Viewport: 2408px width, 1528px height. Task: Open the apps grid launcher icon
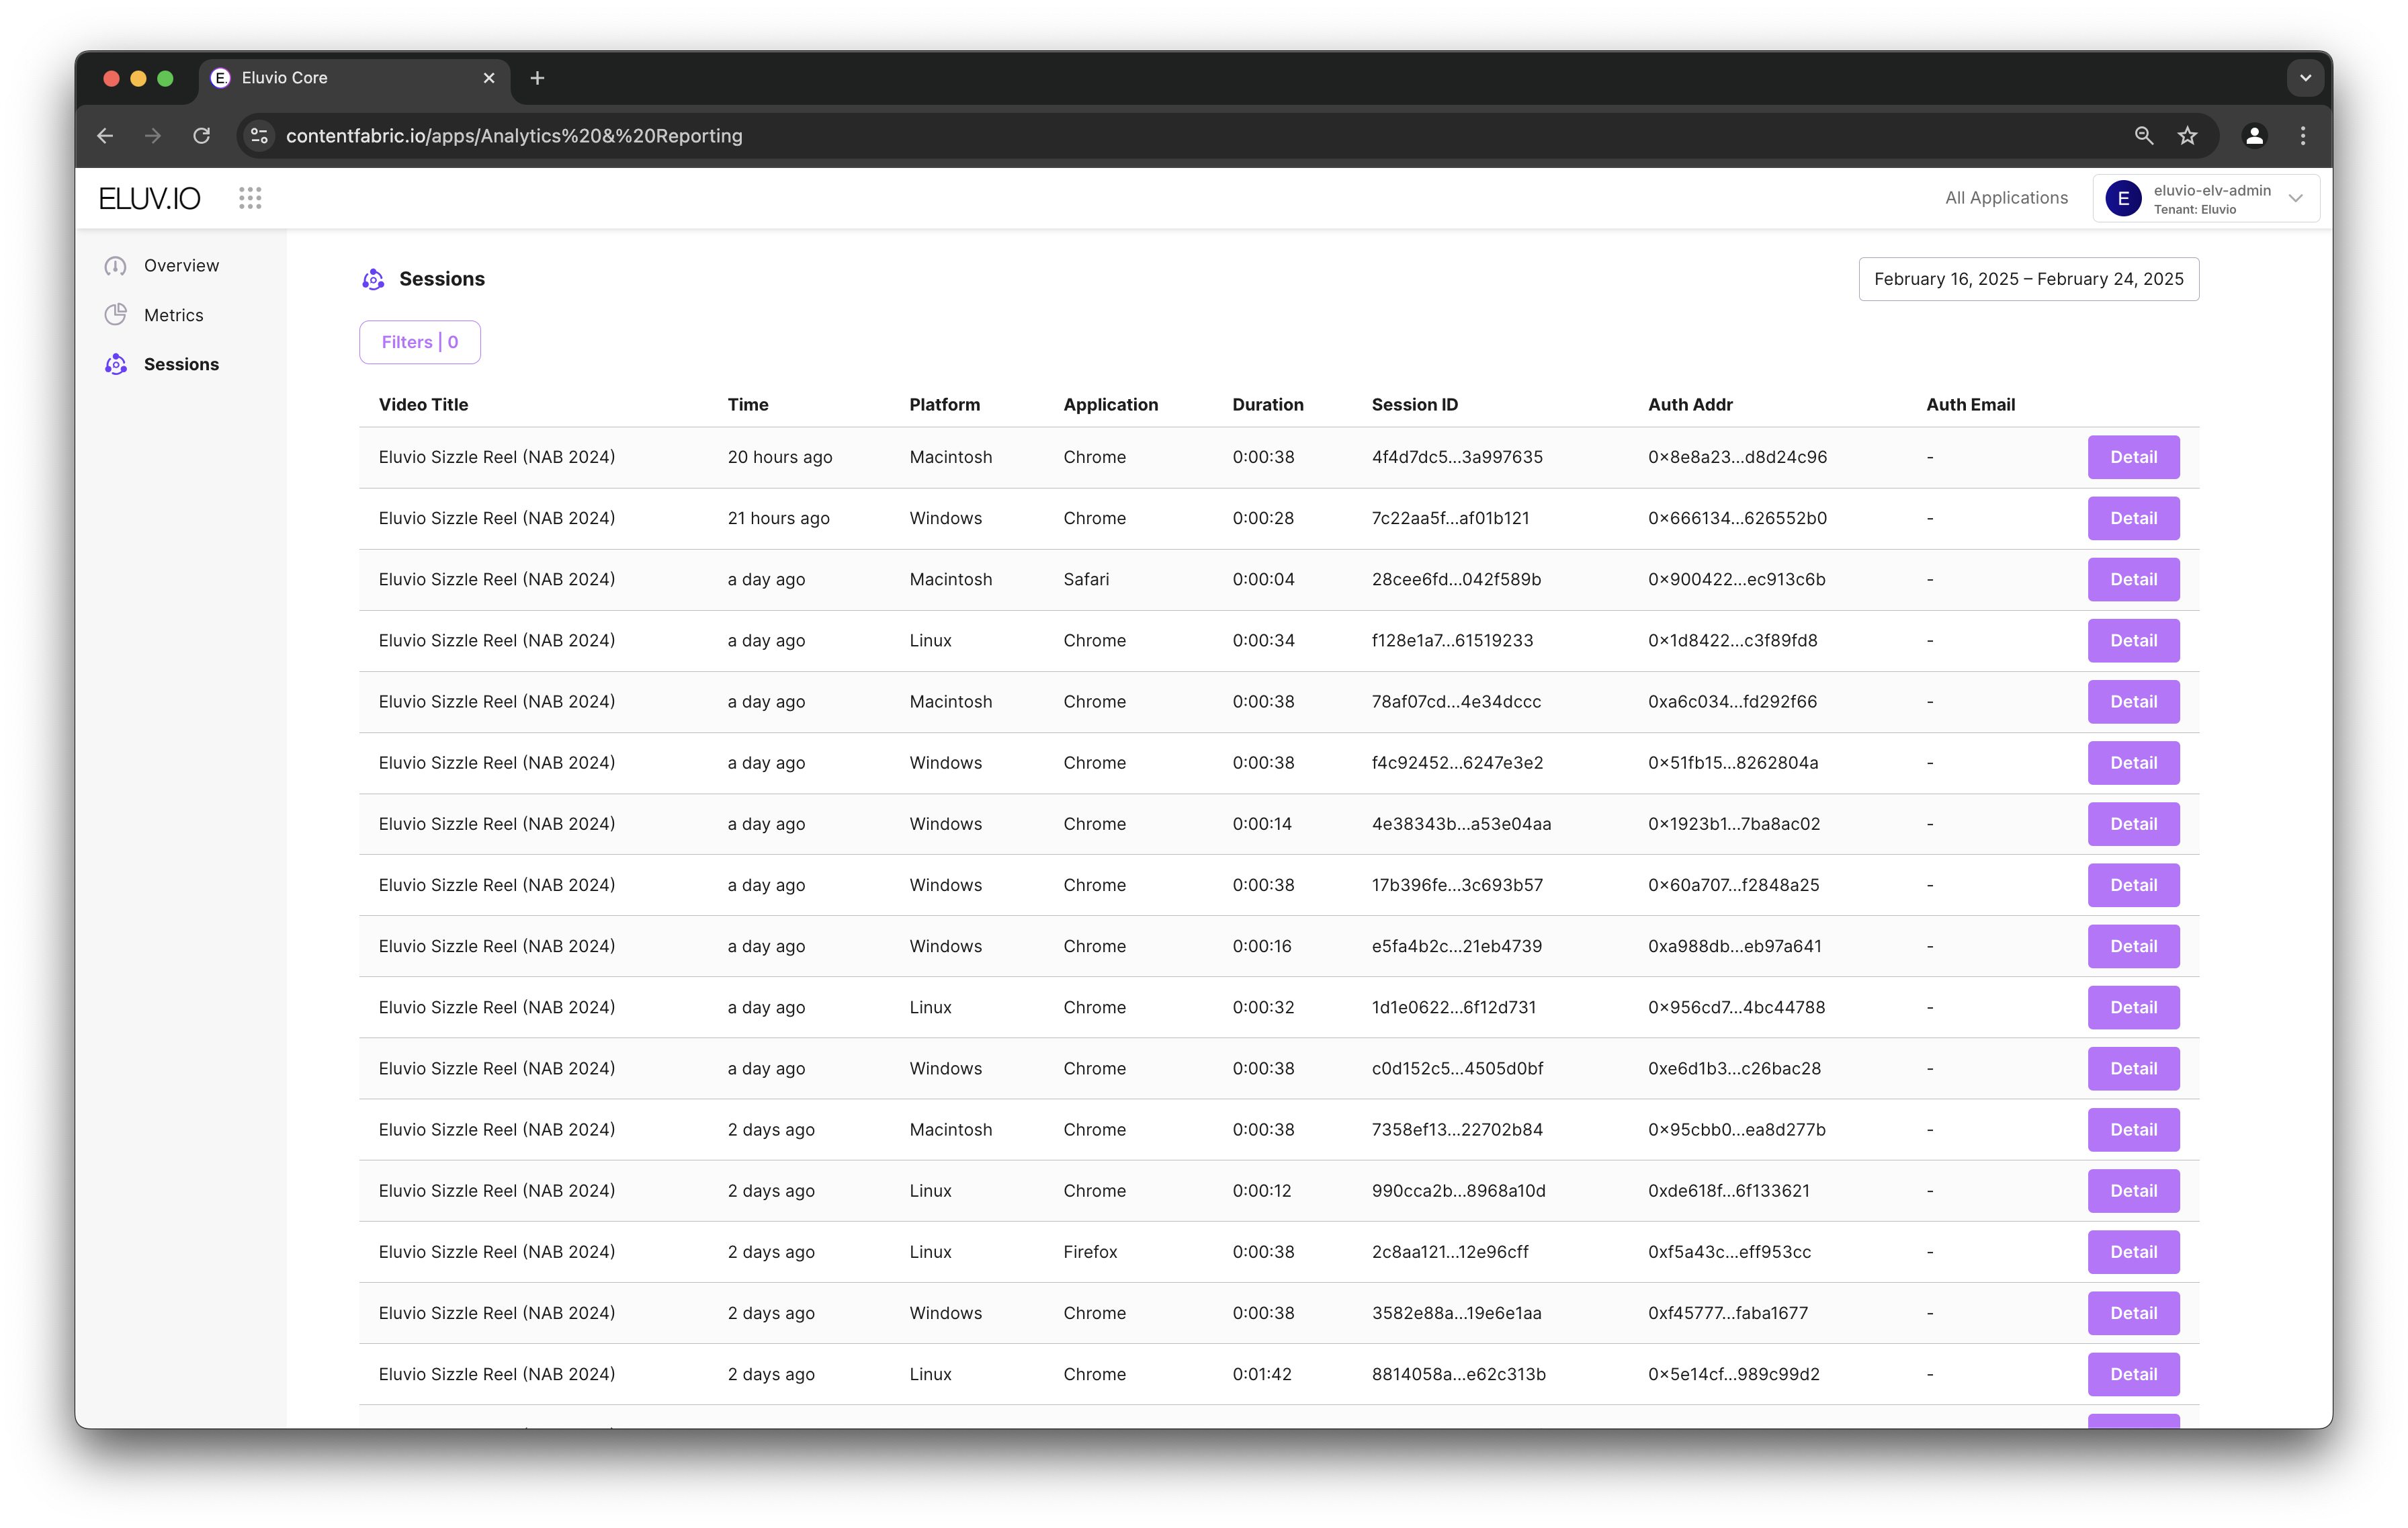point(250,198)
